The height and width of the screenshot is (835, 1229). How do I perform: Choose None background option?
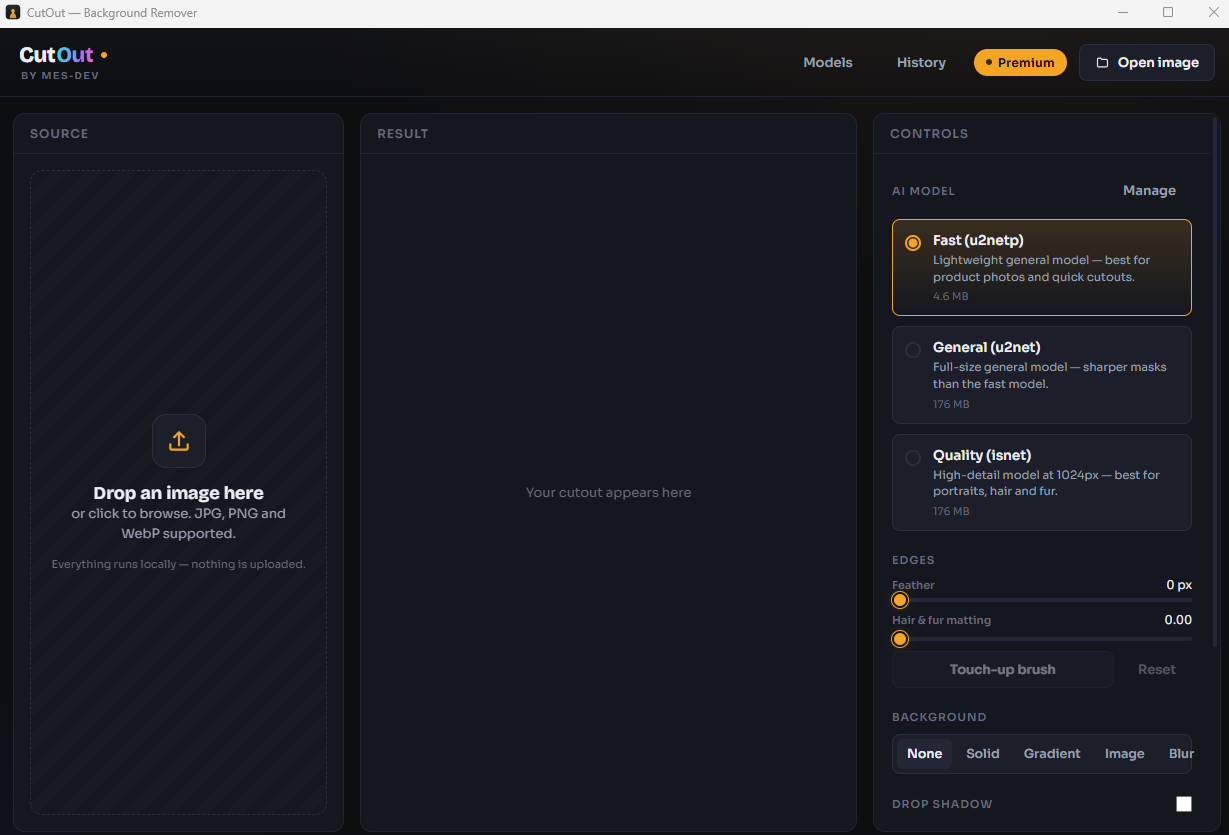click(x=924, y=754)
